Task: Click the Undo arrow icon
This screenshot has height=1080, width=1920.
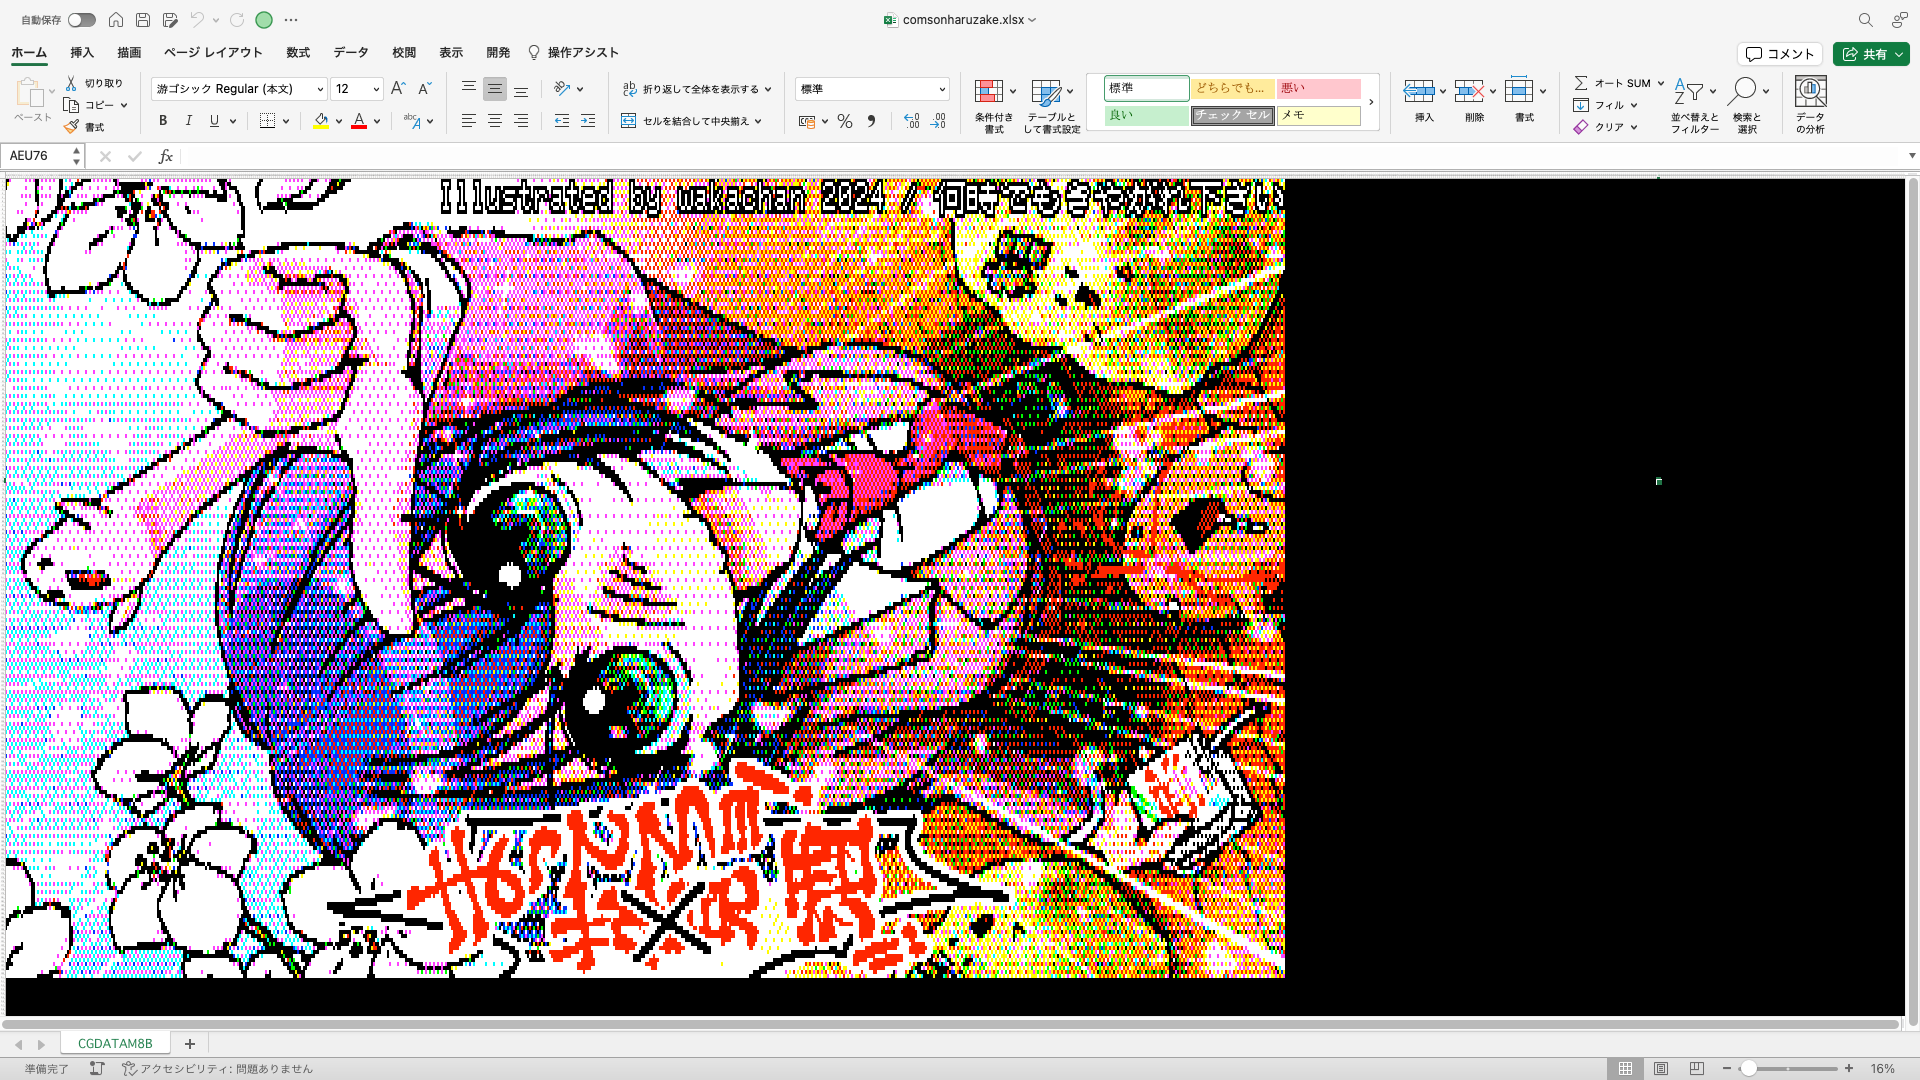Action: coord(197,20)
